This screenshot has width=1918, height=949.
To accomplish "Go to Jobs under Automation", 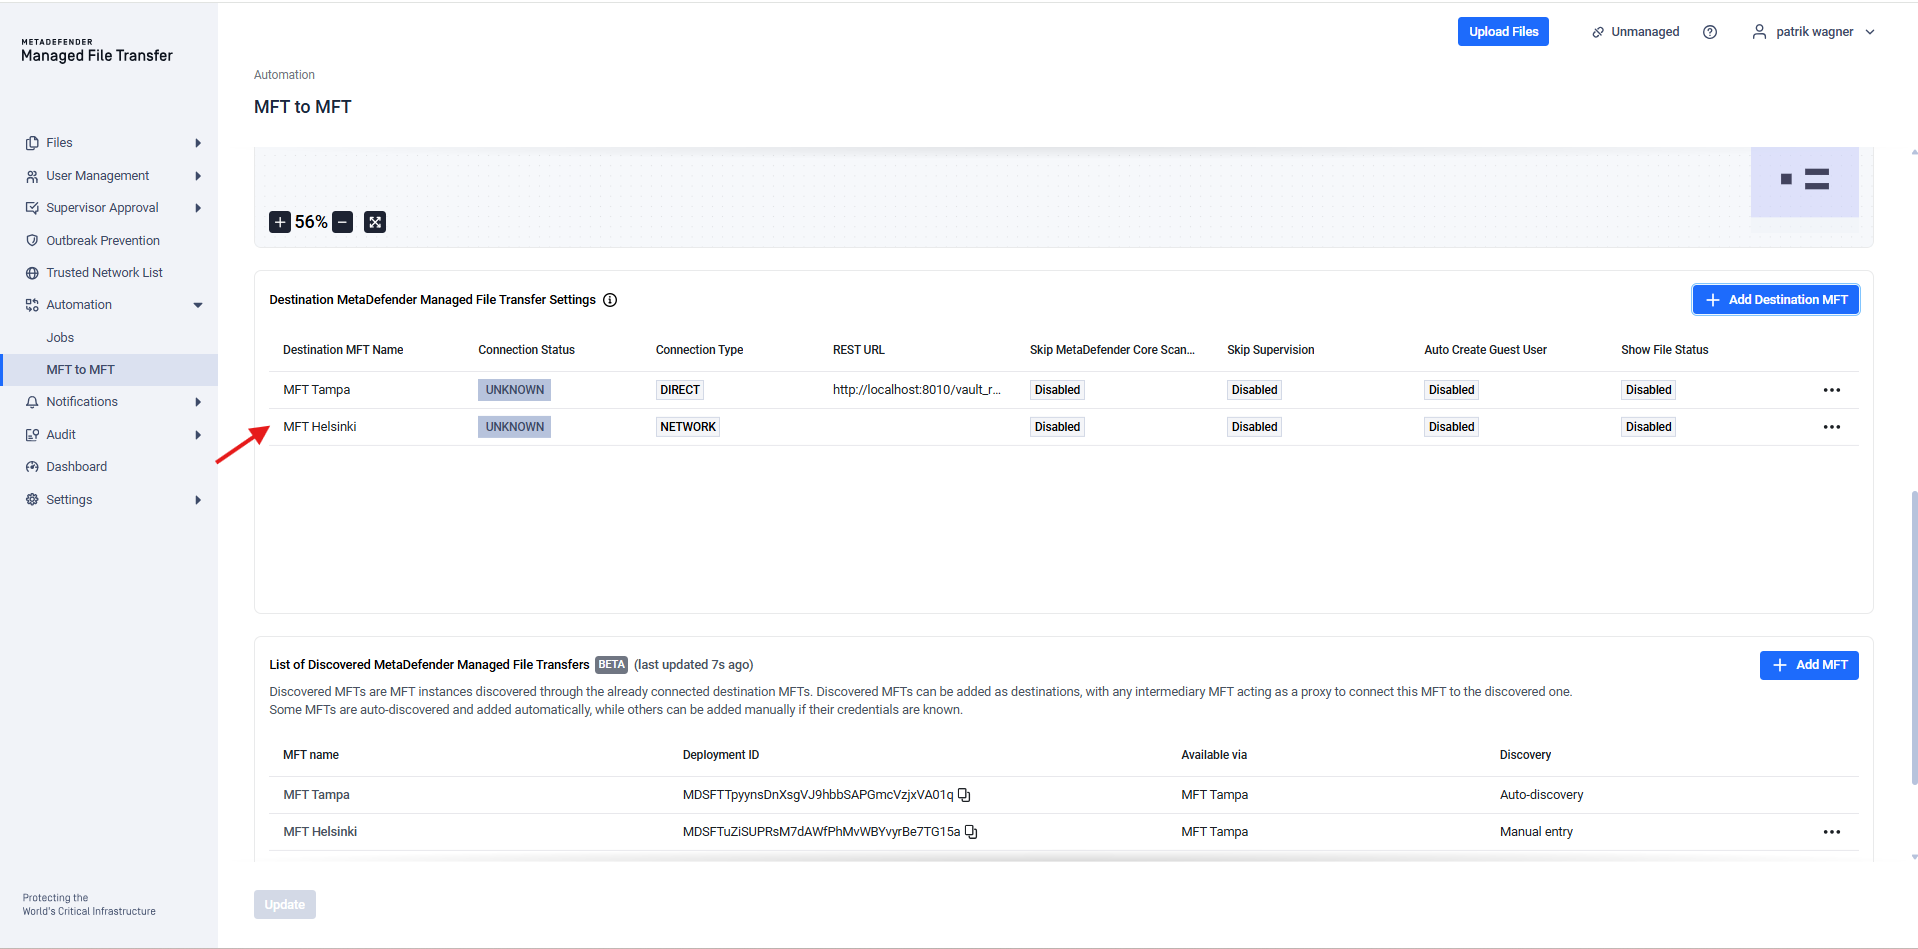I will coord(60,338).
